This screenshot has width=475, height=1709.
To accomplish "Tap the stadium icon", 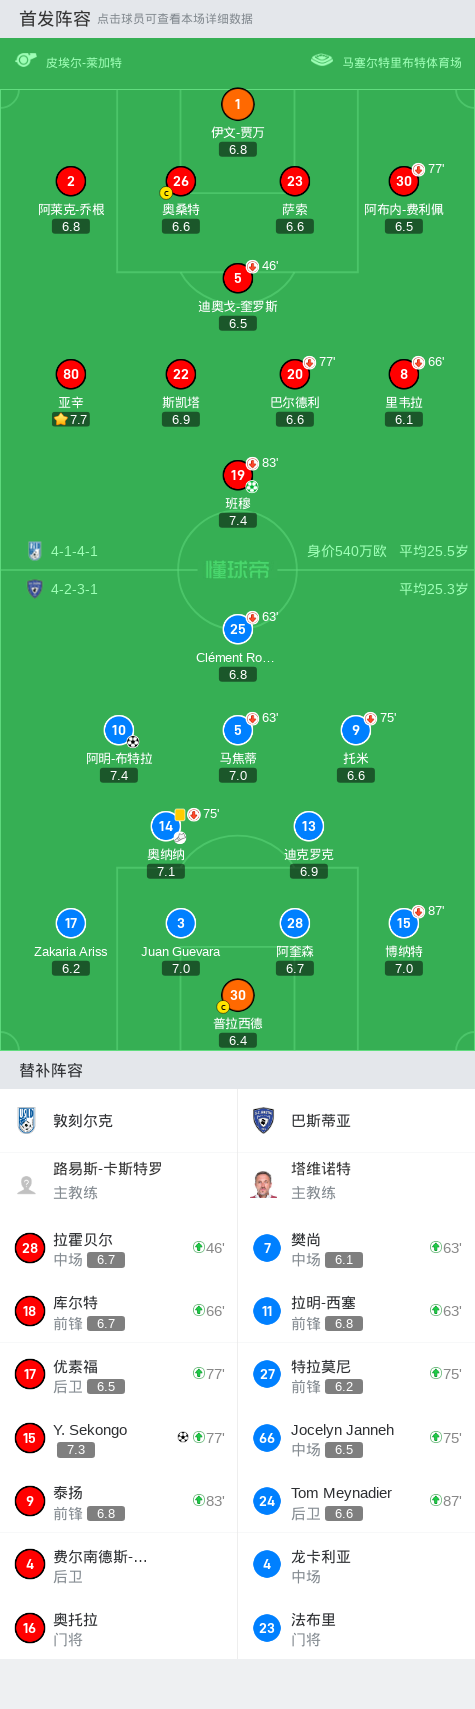I will [x=321, y=60].
